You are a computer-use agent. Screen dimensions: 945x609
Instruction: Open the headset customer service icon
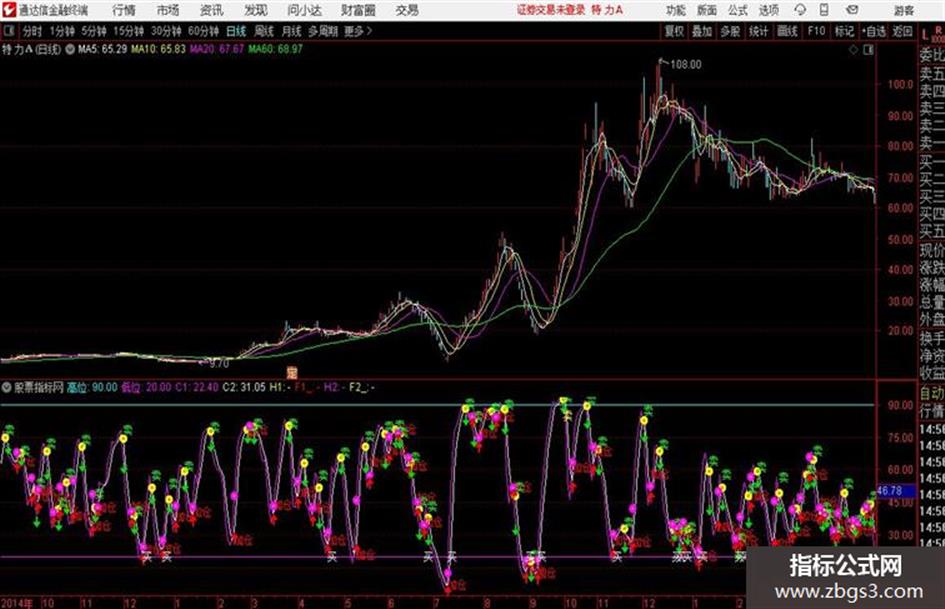pos(800,10)
